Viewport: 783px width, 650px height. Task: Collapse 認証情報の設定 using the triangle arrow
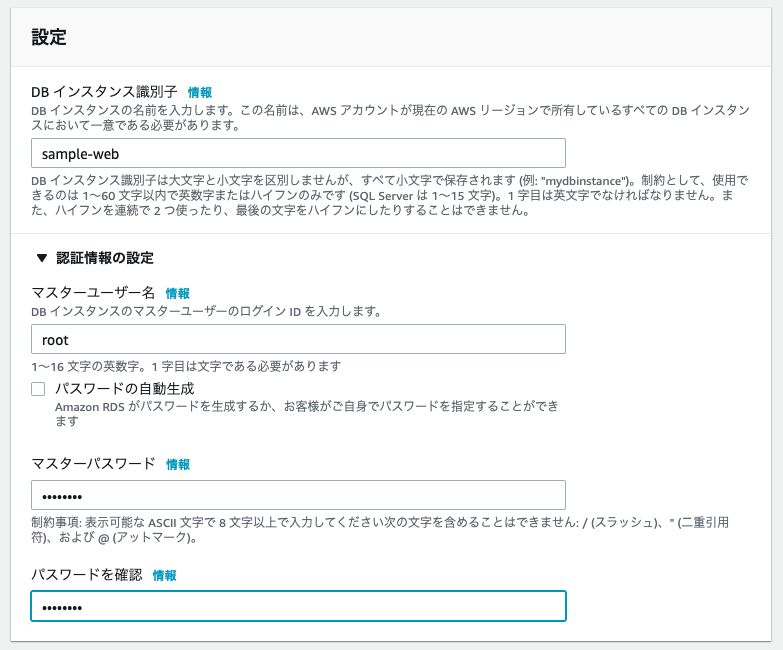click(x=41, y=258)
